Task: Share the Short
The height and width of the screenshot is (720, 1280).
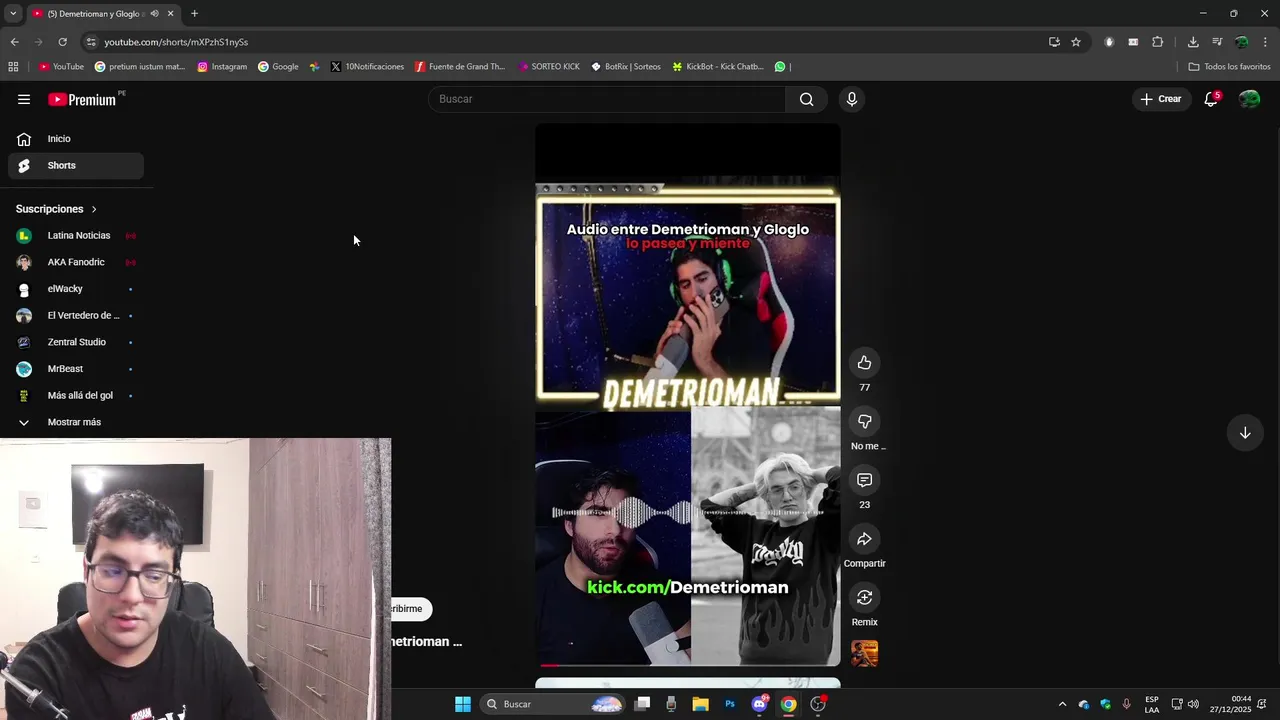Action: tap(864, 539)
